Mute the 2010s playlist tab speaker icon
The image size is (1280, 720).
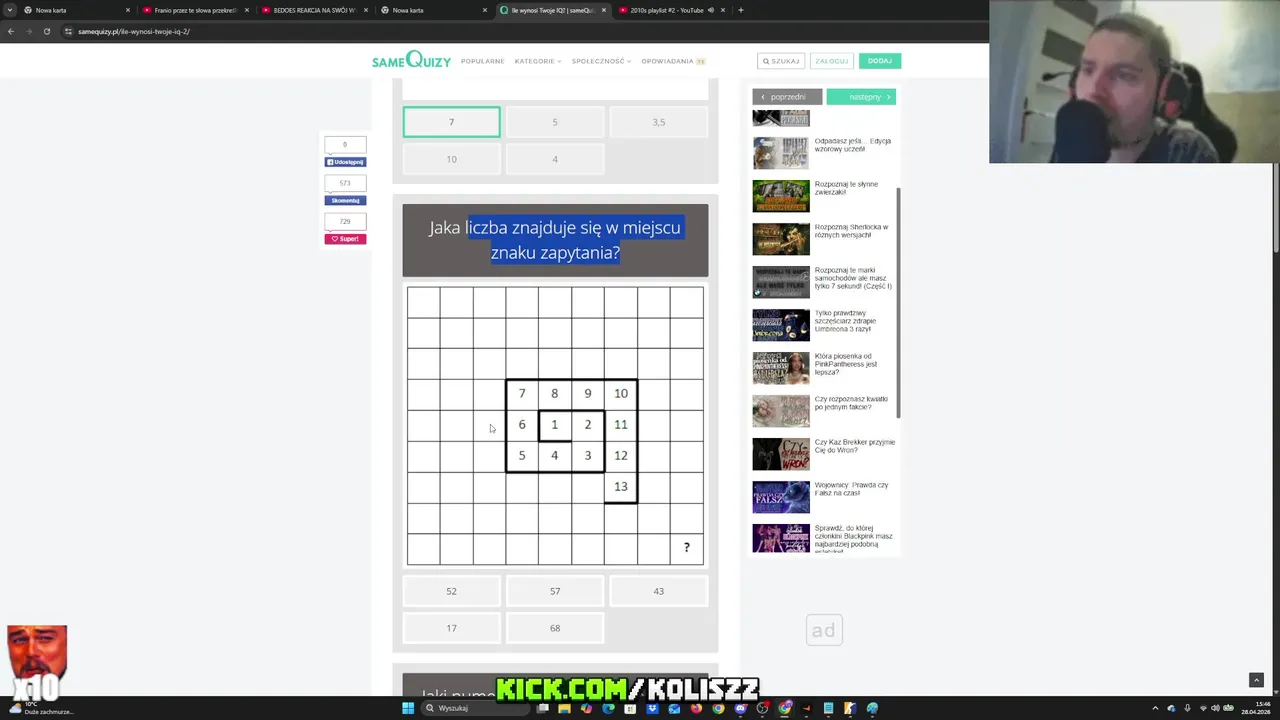(x=711, y=10)
